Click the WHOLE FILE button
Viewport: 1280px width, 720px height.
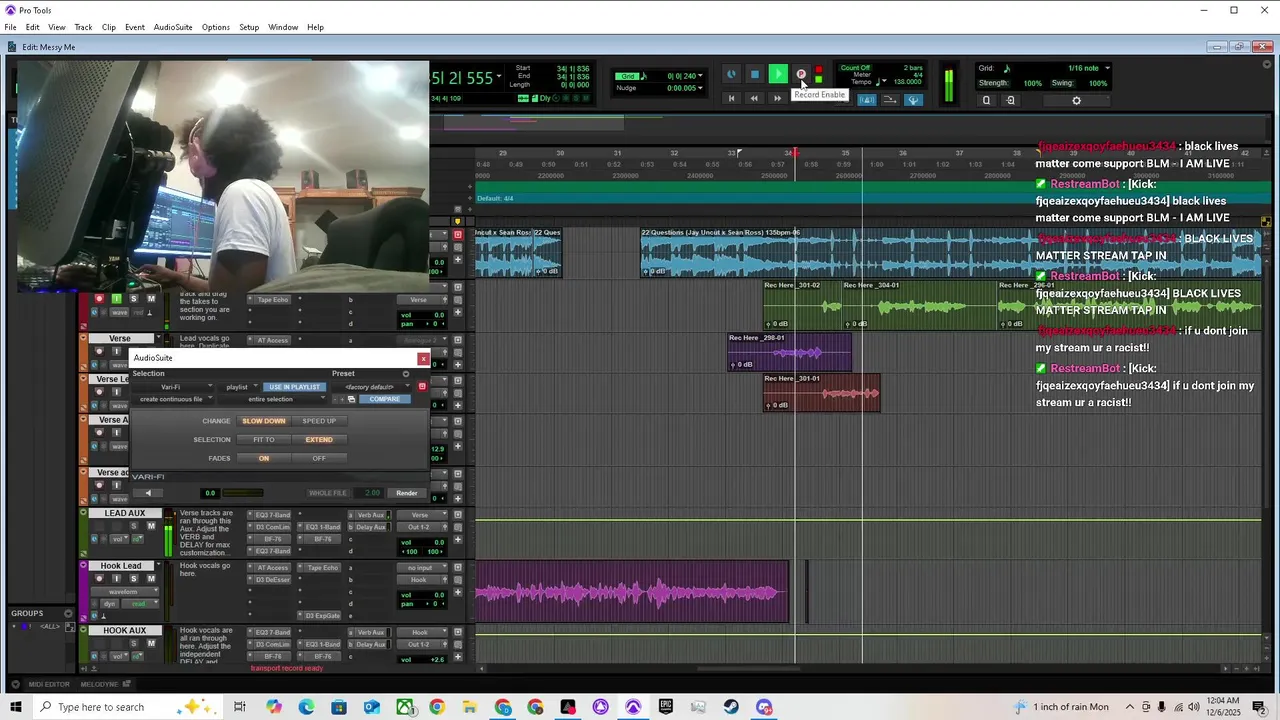pyautogui.click(x=328, y=493)
